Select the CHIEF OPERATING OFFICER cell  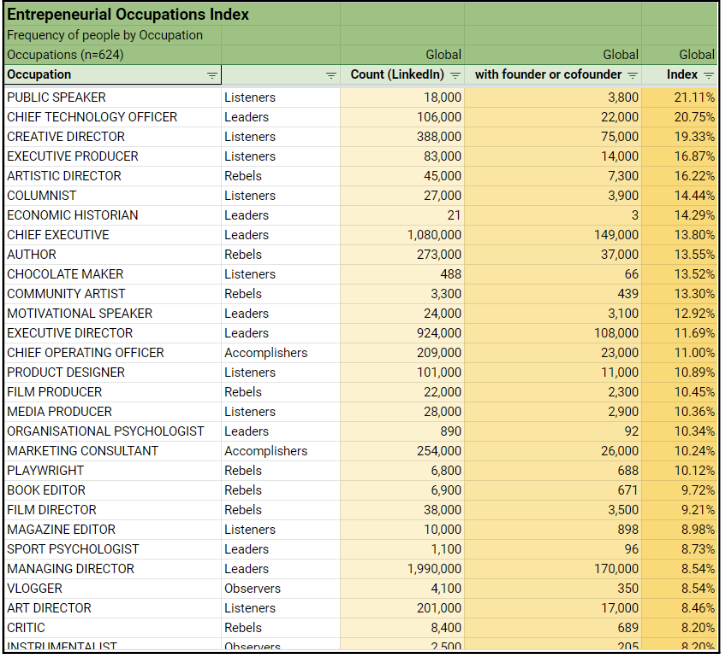(x=113, y=353)
